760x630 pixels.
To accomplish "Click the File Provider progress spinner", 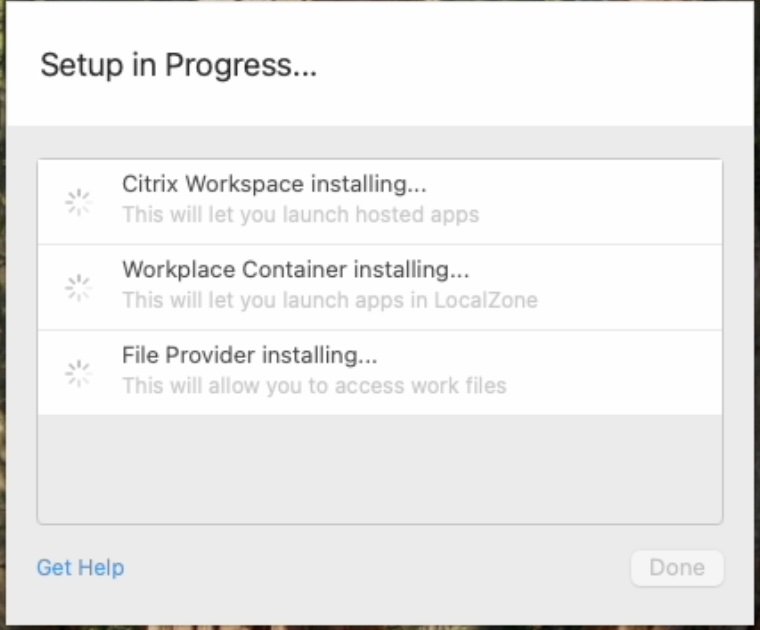I will 78,374.
